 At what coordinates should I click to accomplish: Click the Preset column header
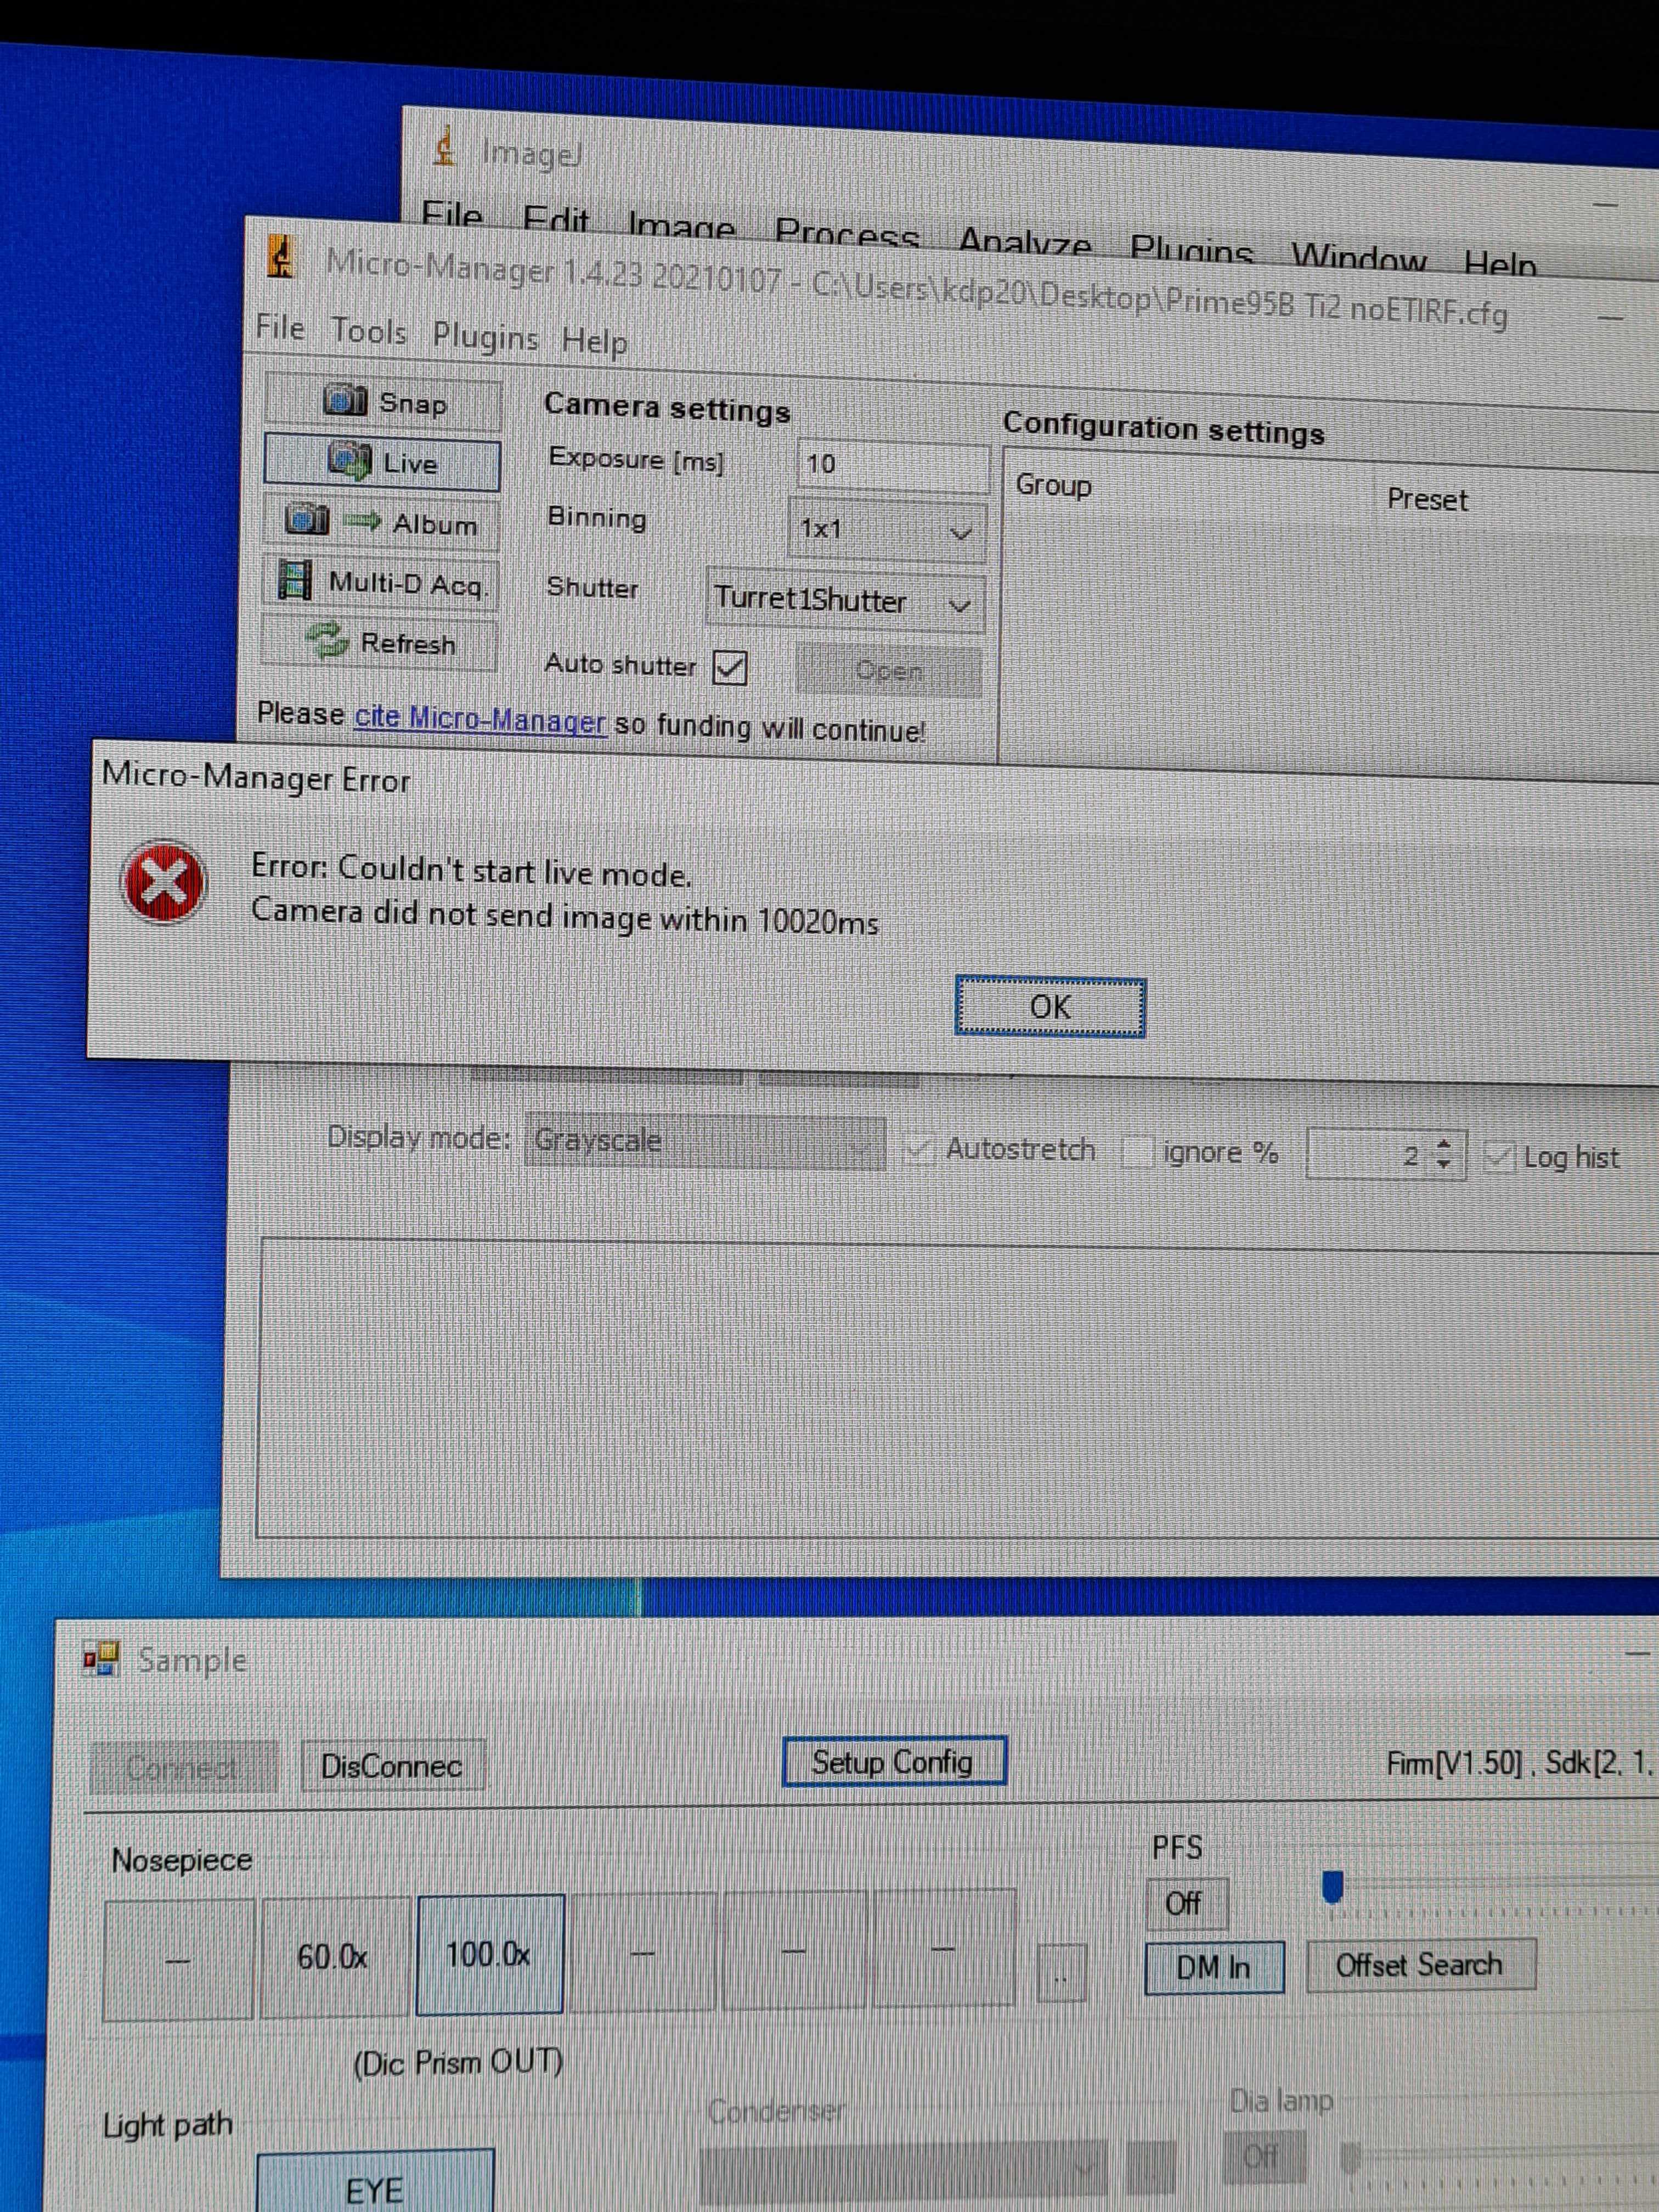click(x=1427, y=499)
